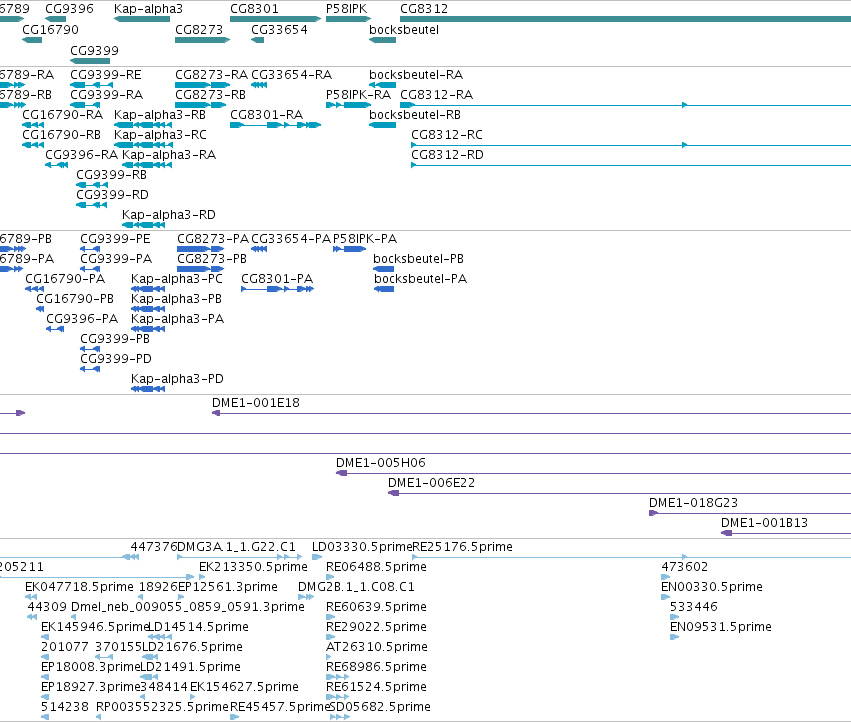Click EST LD03330.5prime
Viewport: 851px width, 722px height.
pos(362,547)
